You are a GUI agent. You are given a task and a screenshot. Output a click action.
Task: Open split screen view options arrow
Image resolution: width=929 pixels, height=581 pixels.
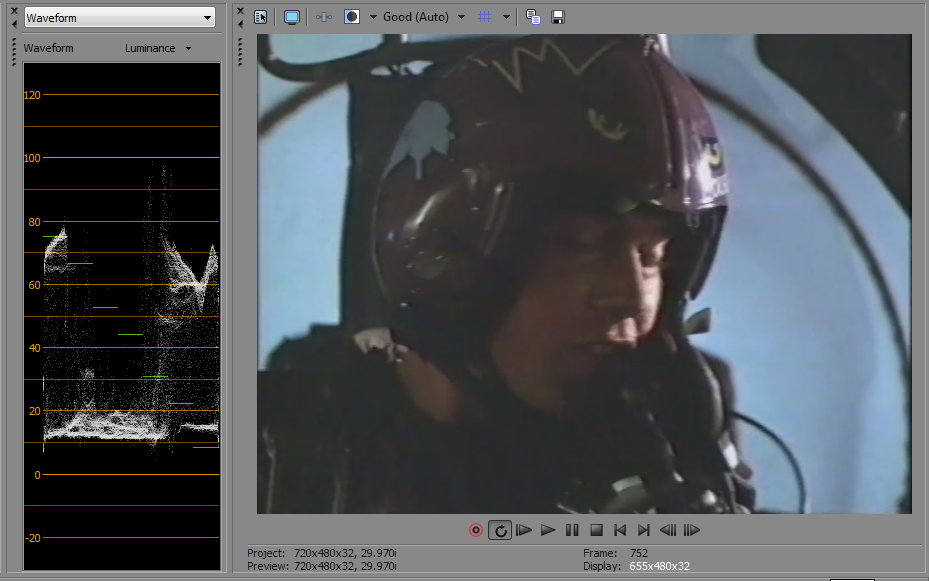[x=373, y=17]
